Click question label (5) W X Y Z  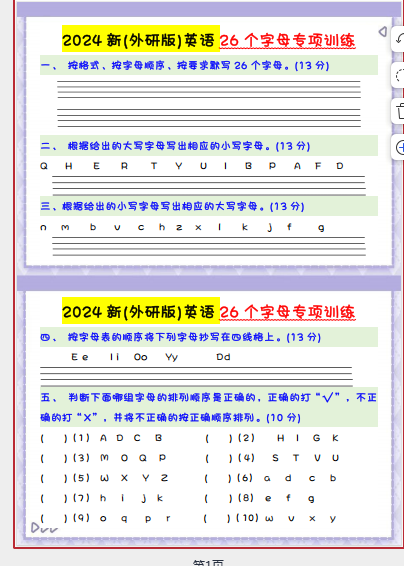(x=81, y=478)
